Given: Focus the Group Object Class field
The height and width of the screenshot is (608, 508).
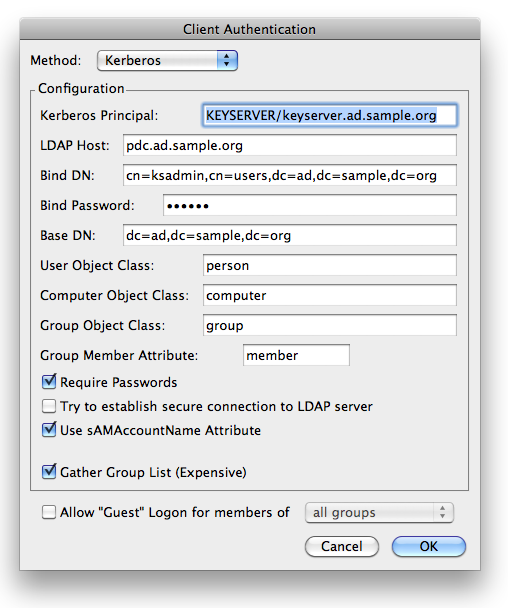Looking at the screenshot, I should [330, 325].
